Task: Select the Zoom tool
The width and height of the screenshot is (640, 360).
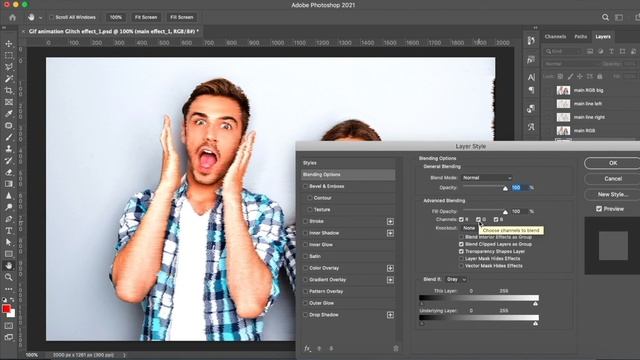Action: (x=9, y=277)
